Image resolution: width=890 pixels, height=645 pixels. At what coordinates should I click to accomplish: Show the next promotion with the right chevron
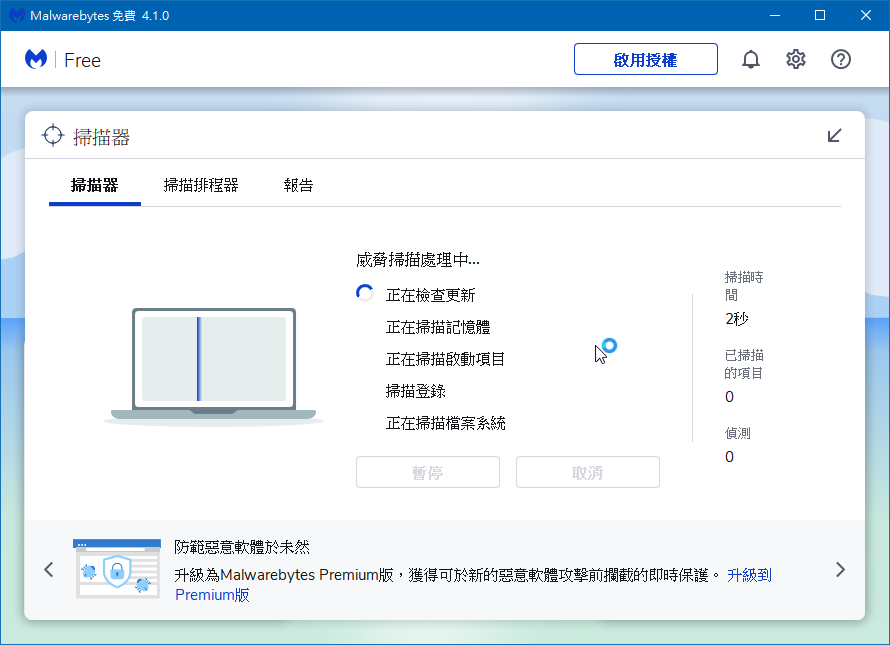[x=840, y=569]
